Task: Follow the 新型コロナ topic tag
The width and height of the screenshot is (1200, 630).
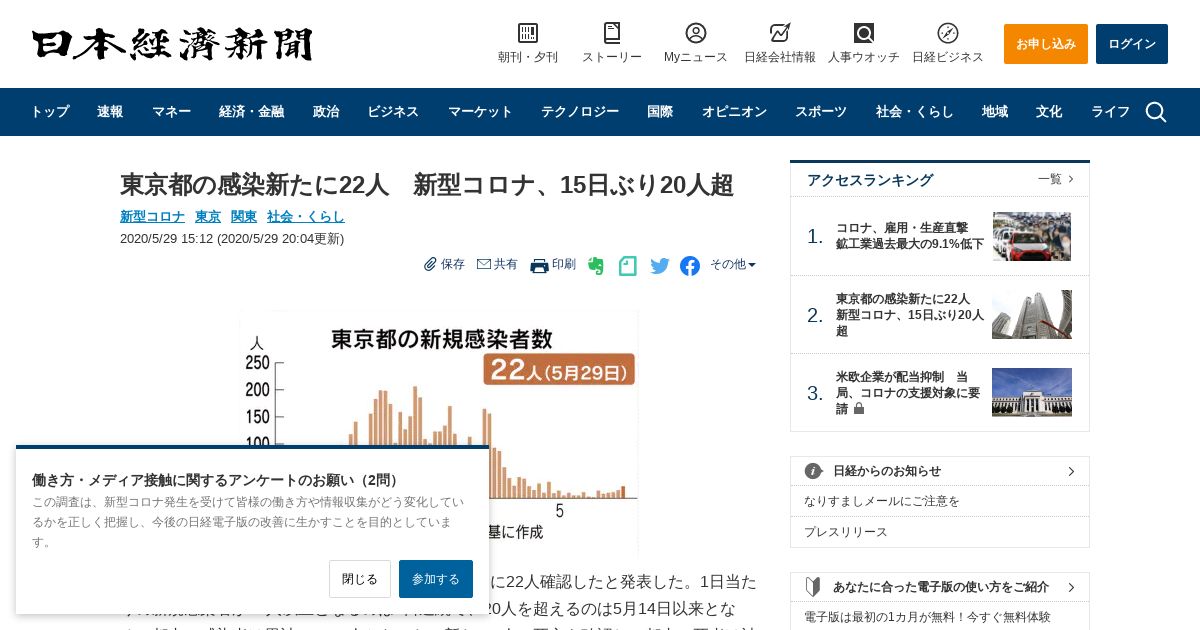Action: pyautogui.click(x=152, y=216)
